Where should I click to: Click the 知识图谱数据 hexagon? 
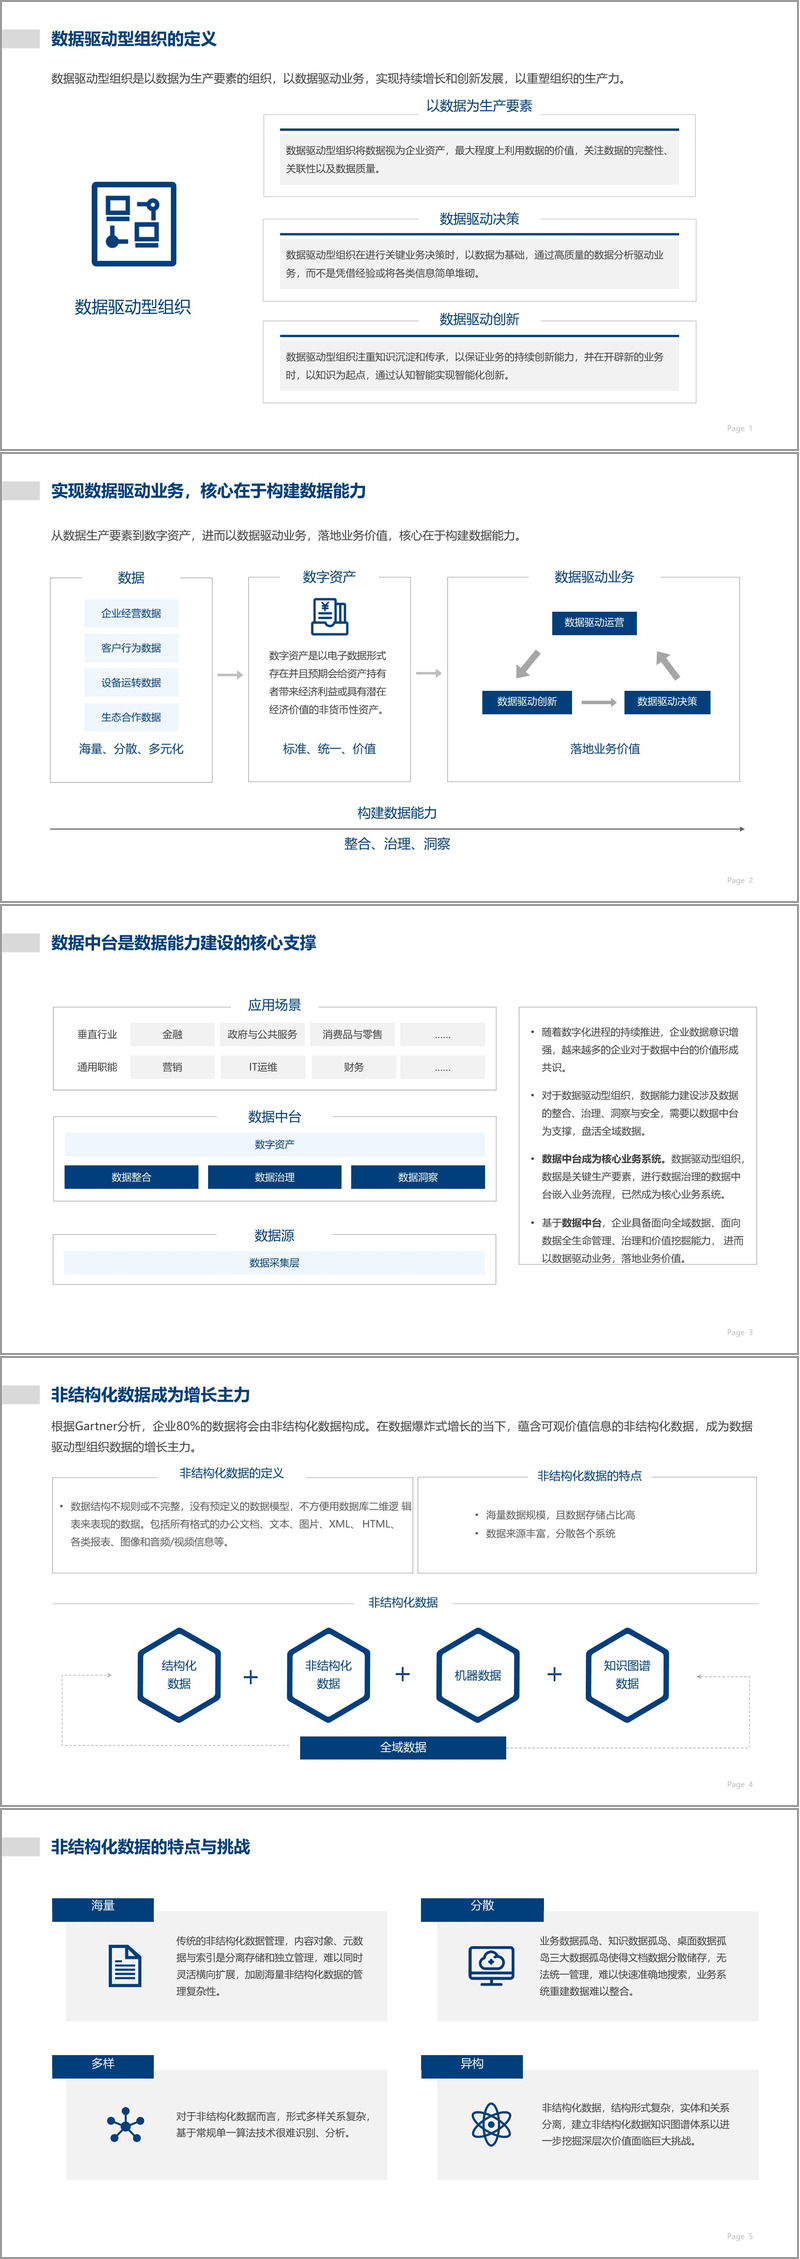pyautogui.click(x=627, y=1675)
